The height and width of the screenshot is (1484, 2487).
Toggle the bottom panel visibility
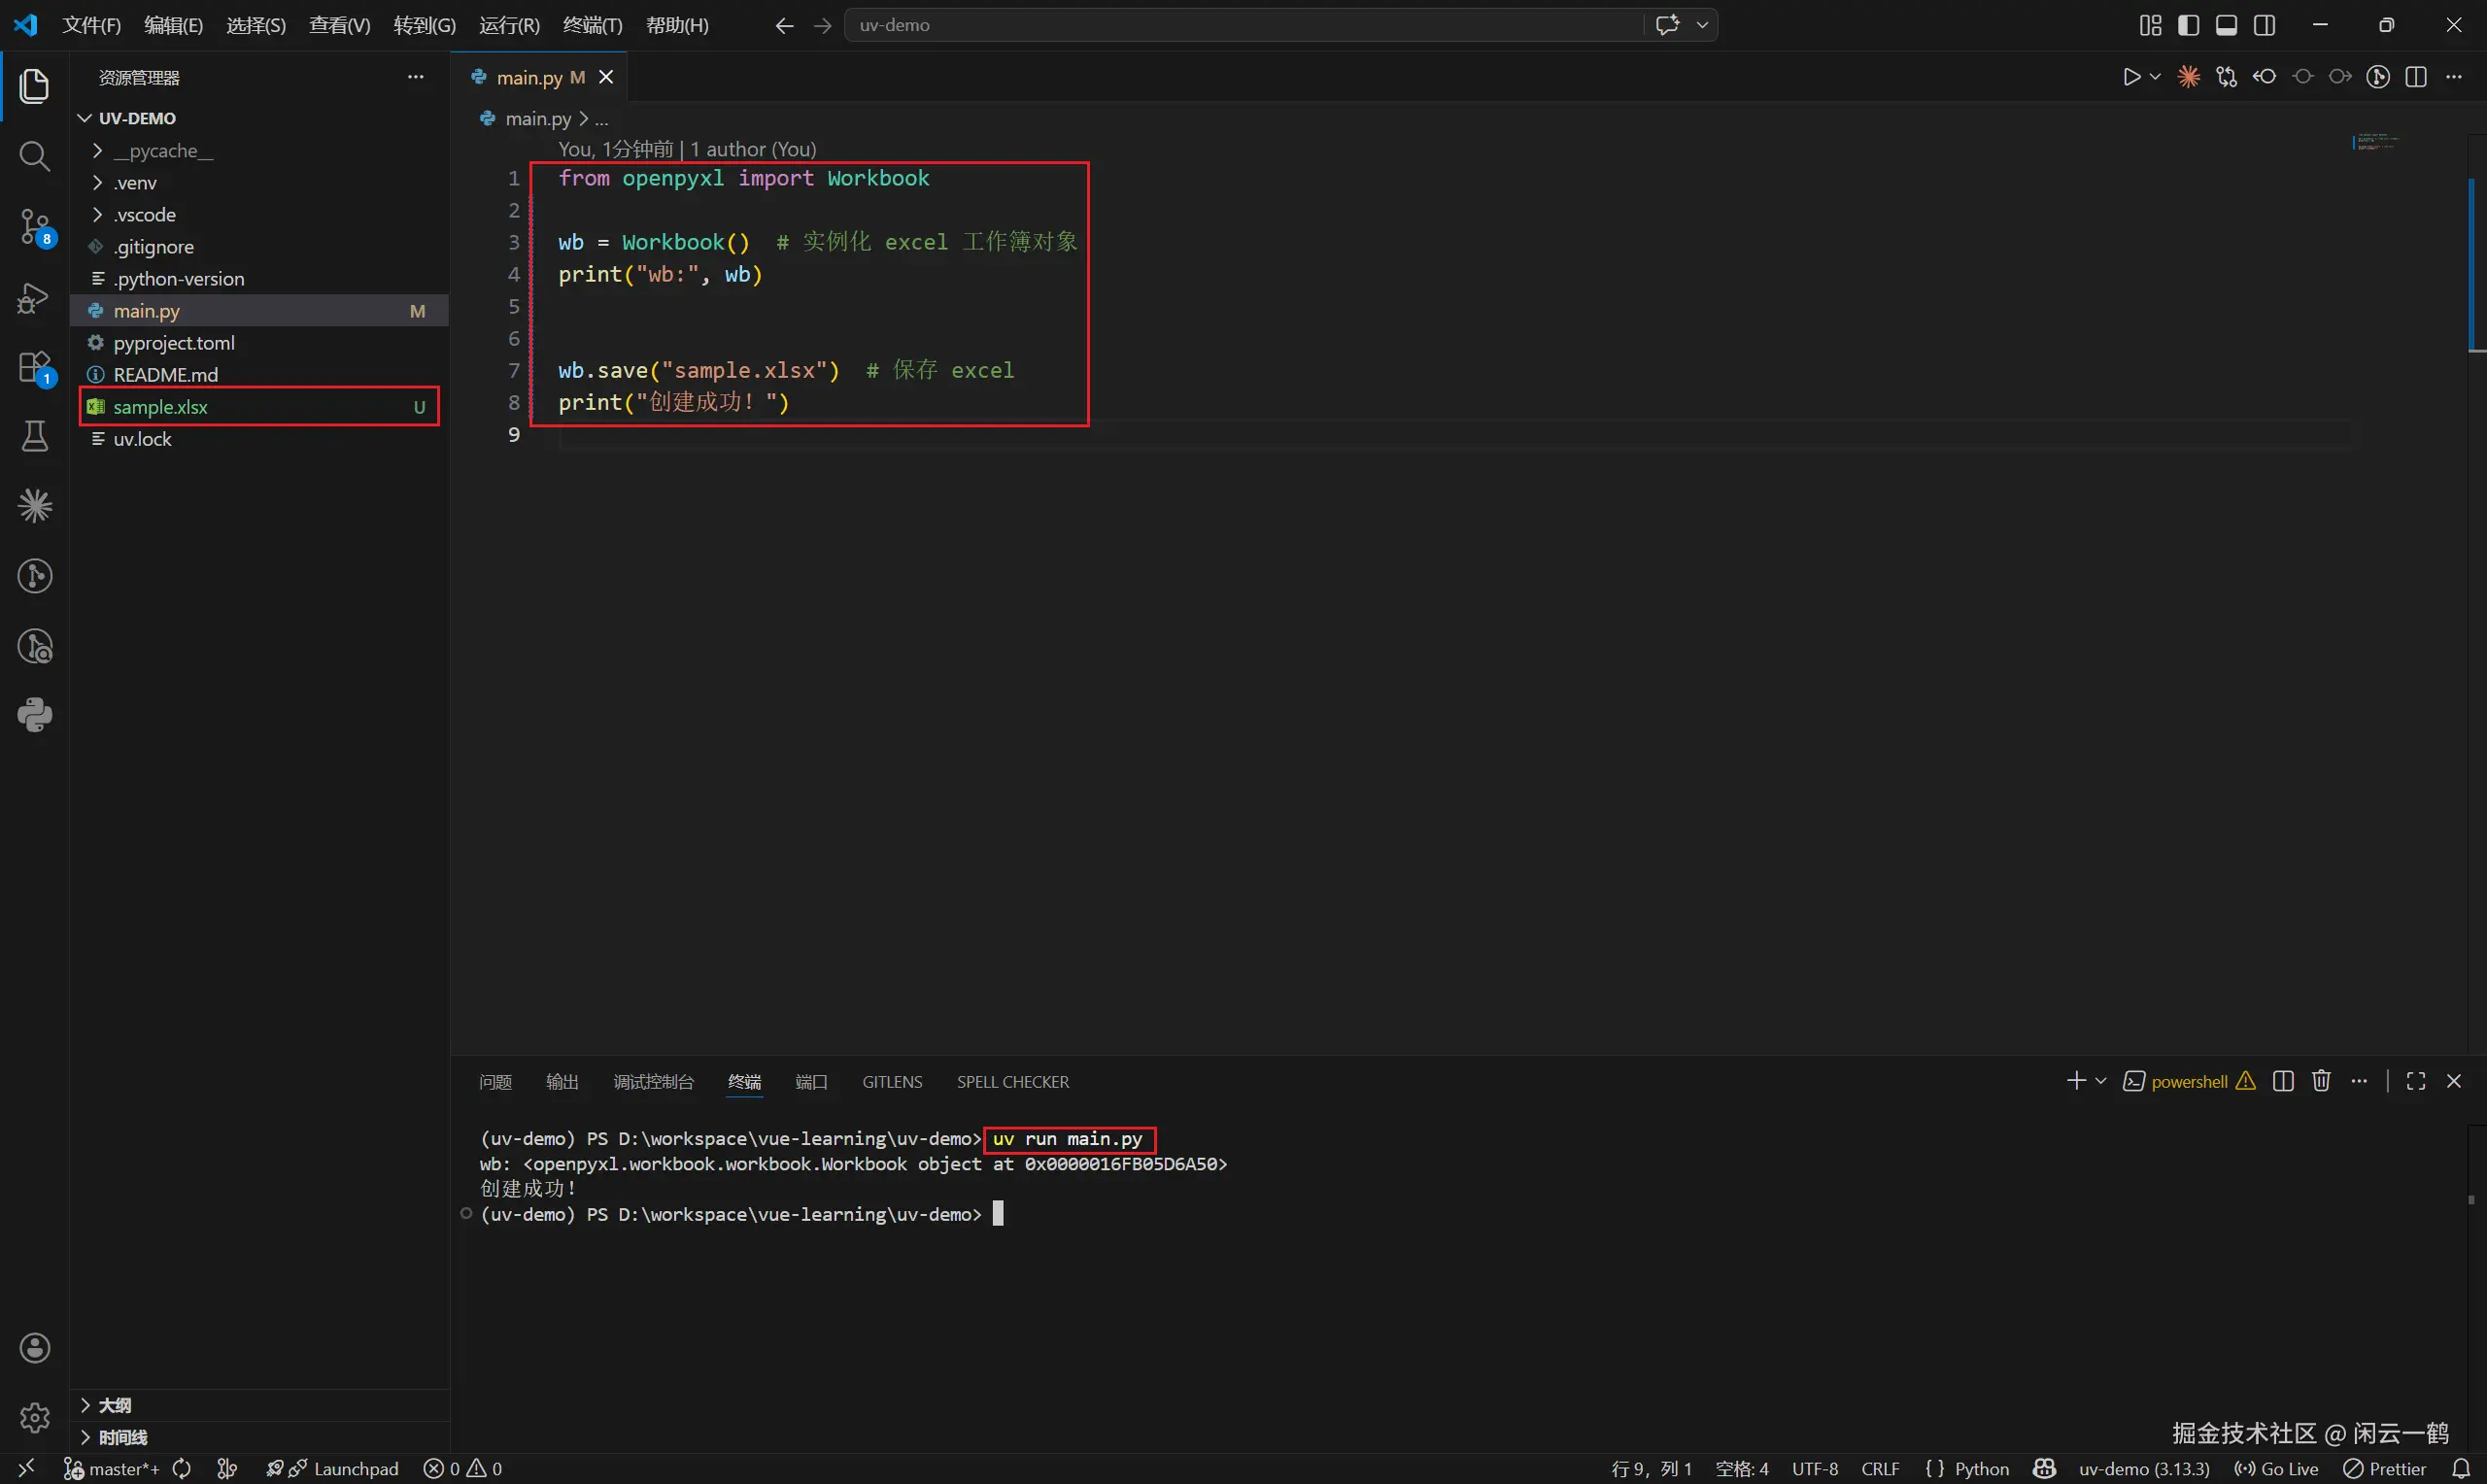pos(2226,25)
